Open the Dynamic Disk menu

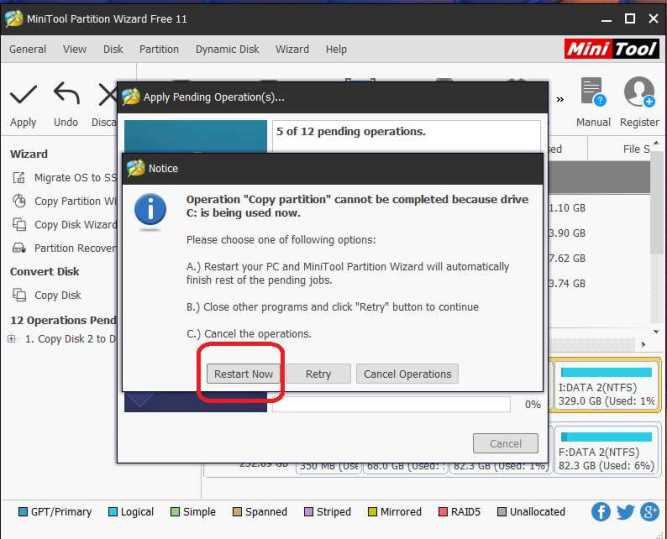click(x=227, y=49)
